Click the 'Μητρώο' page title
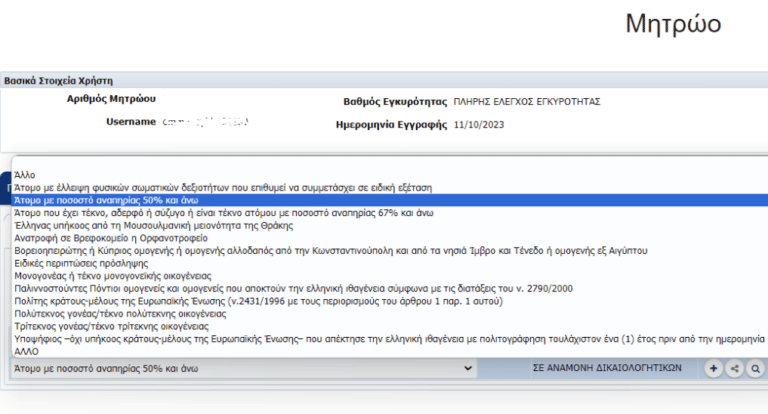The image size is (768, 414). (673, 24)
